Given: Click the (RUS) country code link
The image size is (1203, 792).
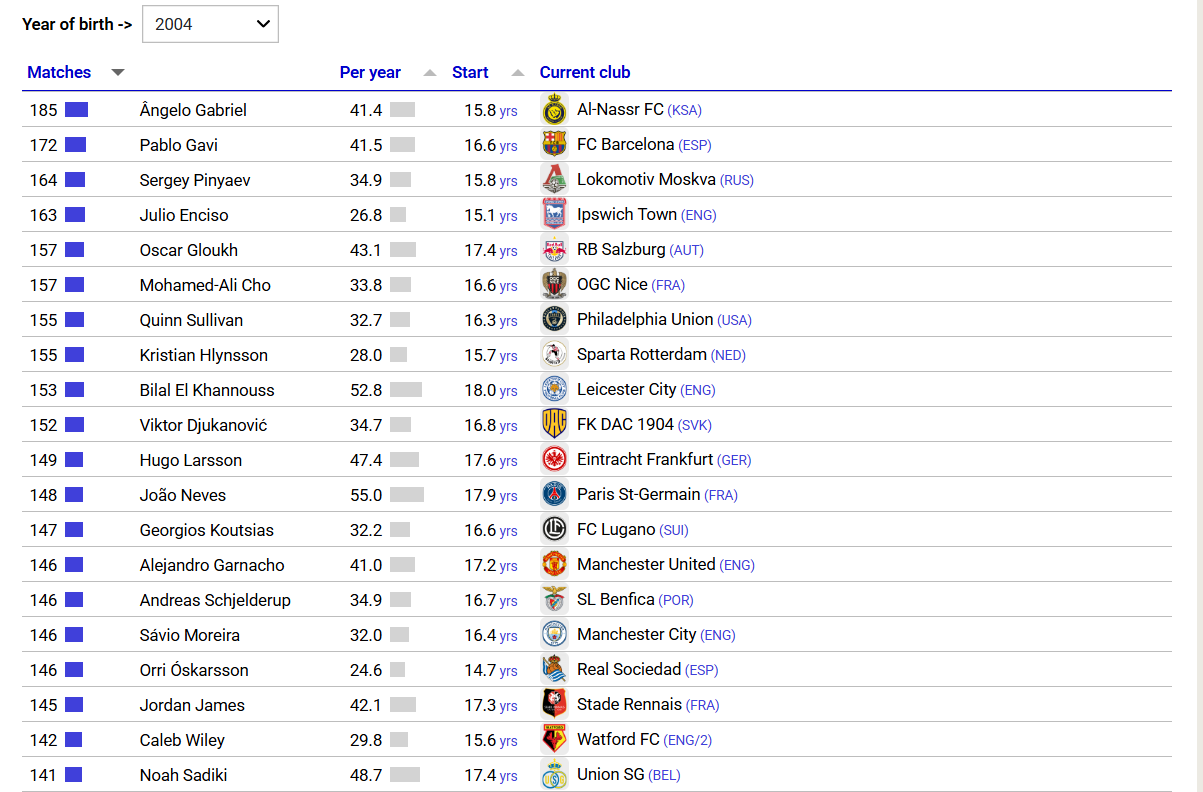Looking at the screenshot, I should click(x=737, y=181).
